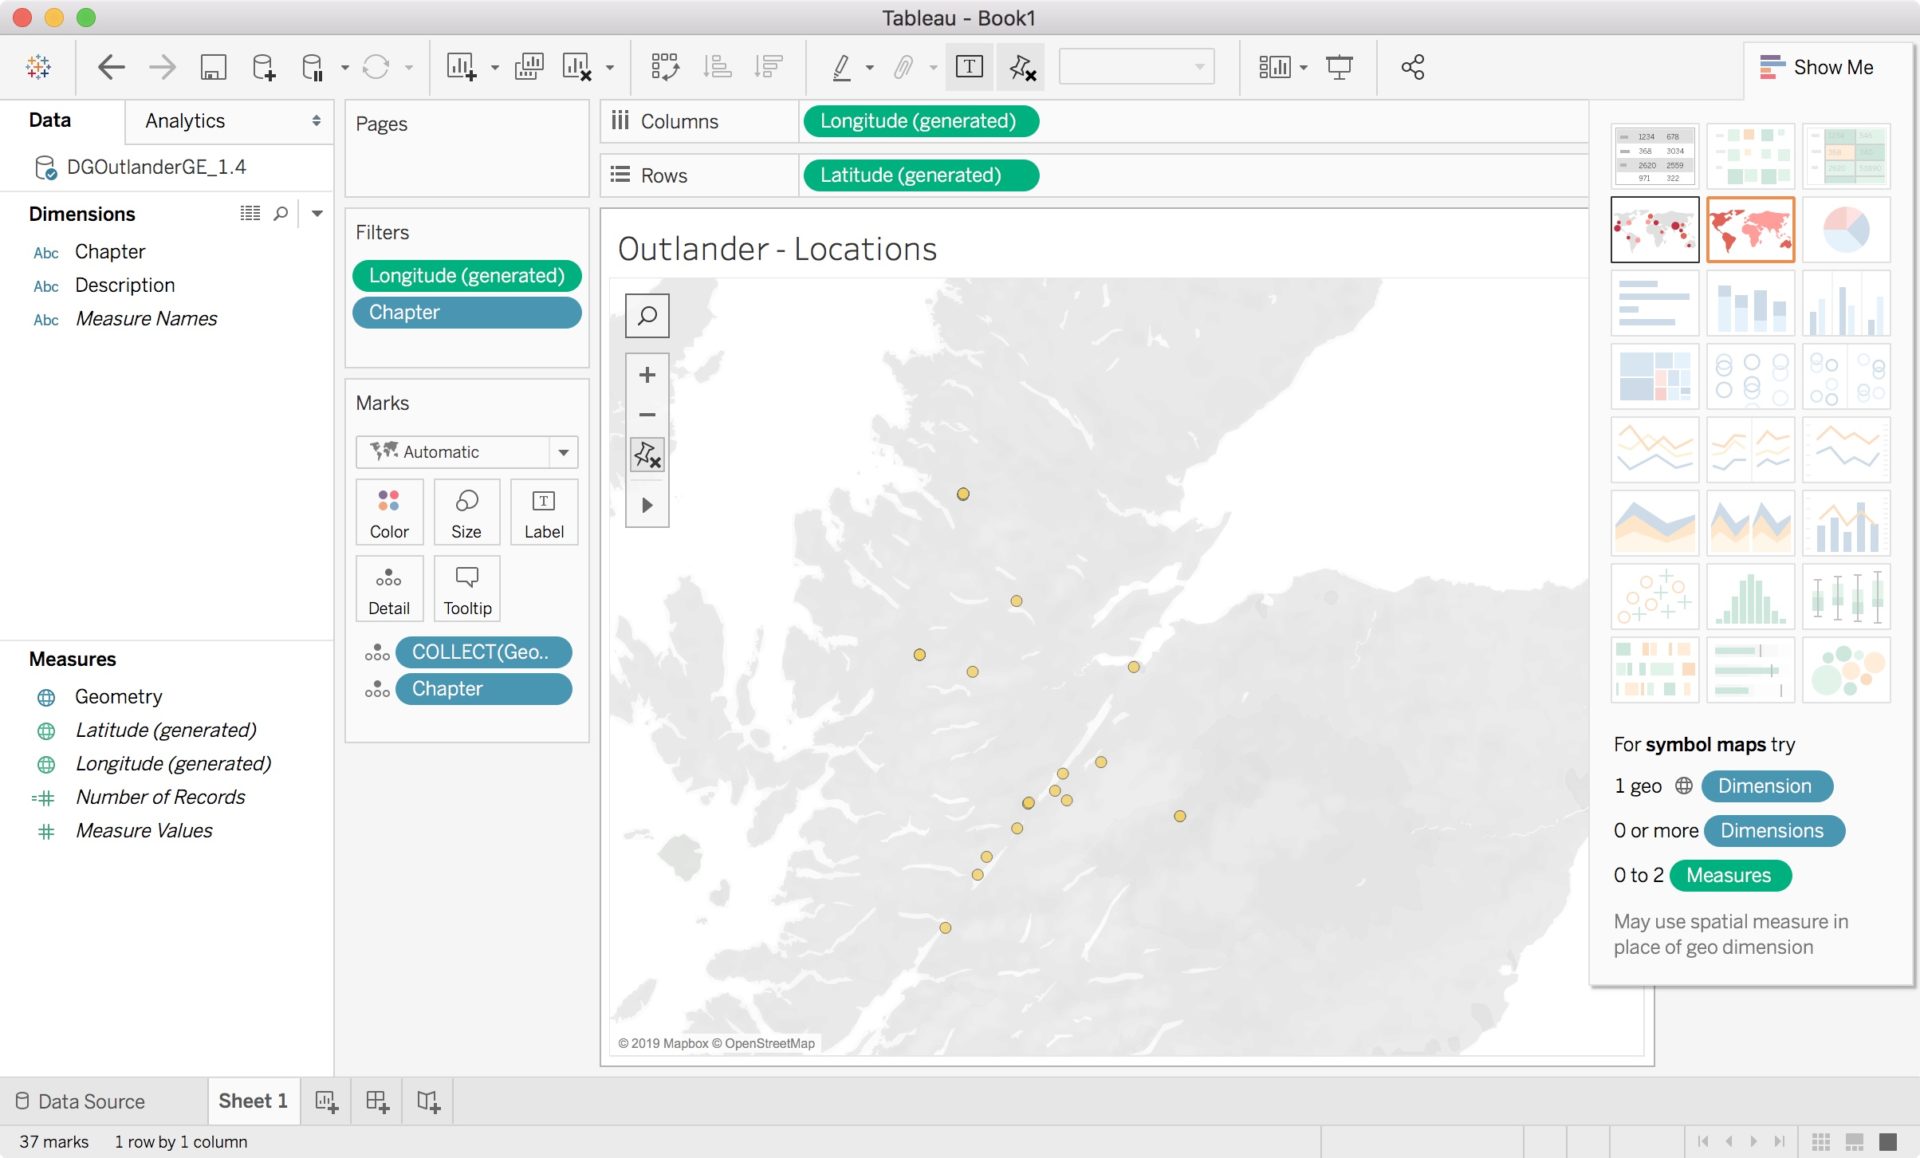Open the Tooltip marks card

click(467, 589)
